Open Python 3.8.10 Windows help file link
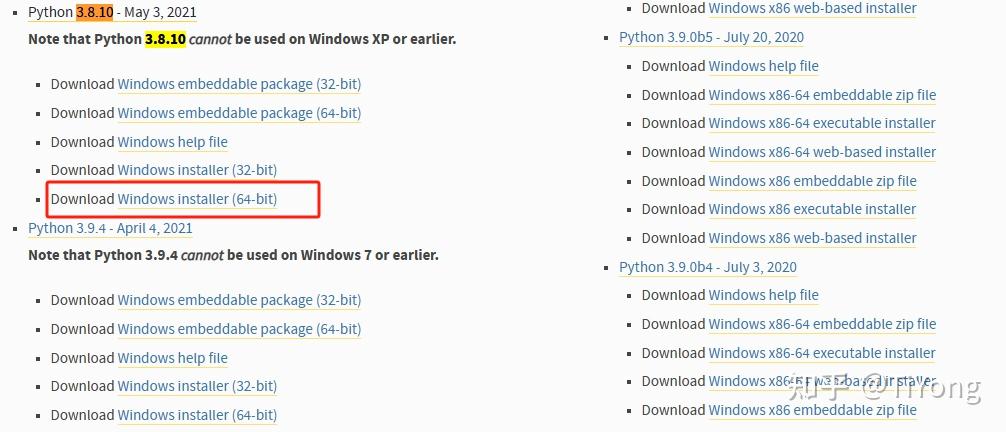Screen dimensions: 1006x432 [x=172, y=142]
